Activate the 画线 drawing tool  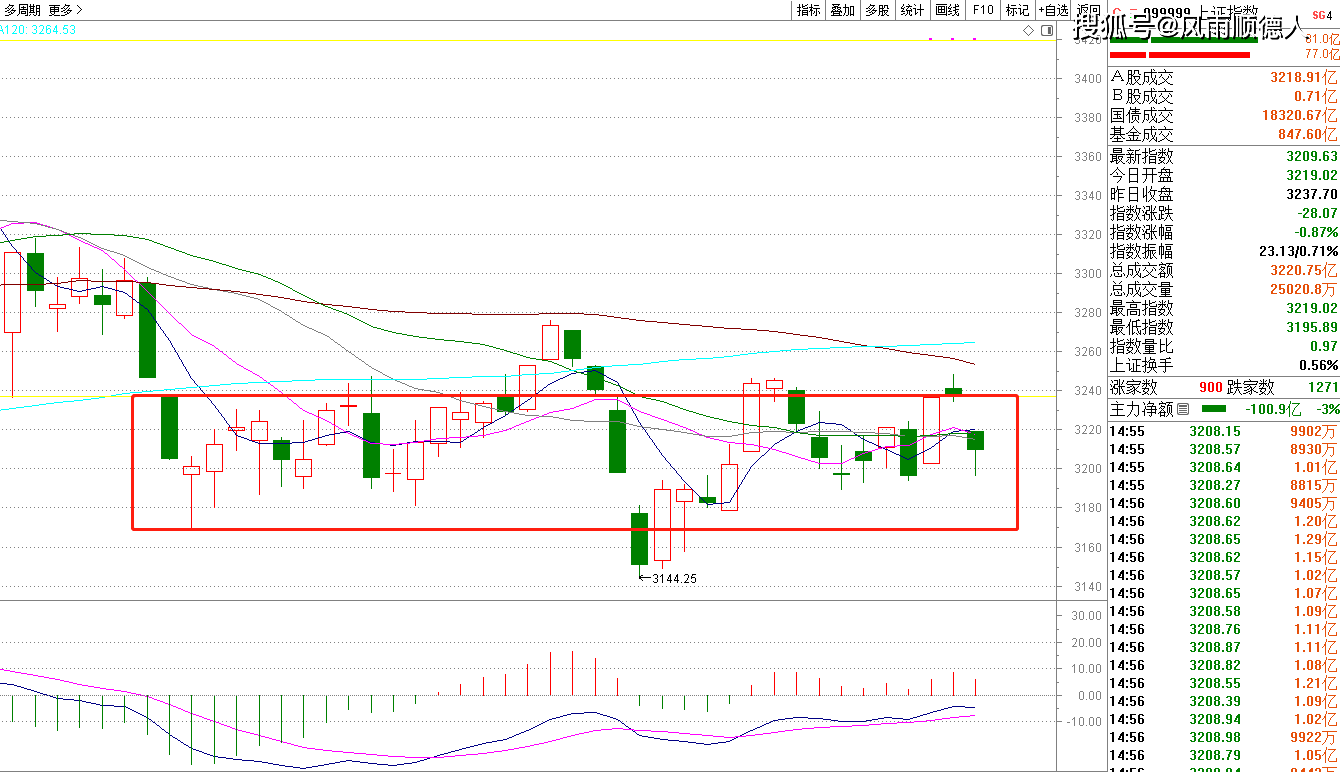(x=947, y=10)
